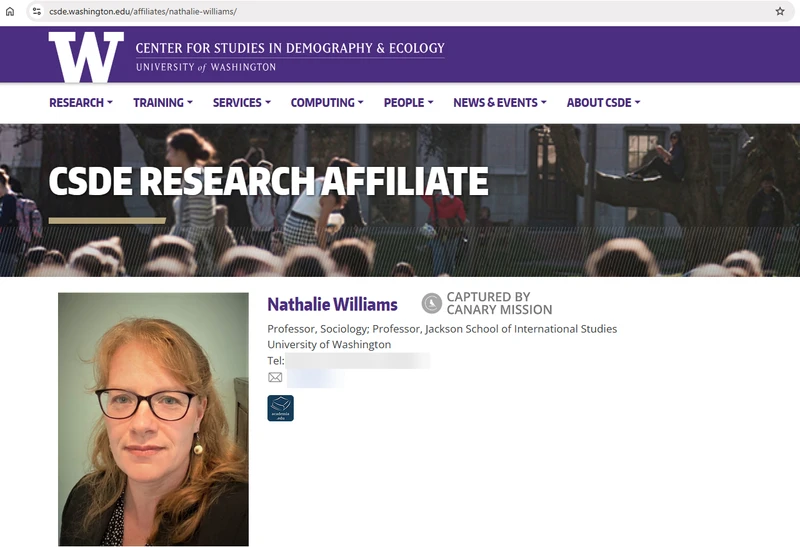Open the Computing dropdown menu

(x=327, y=103)
